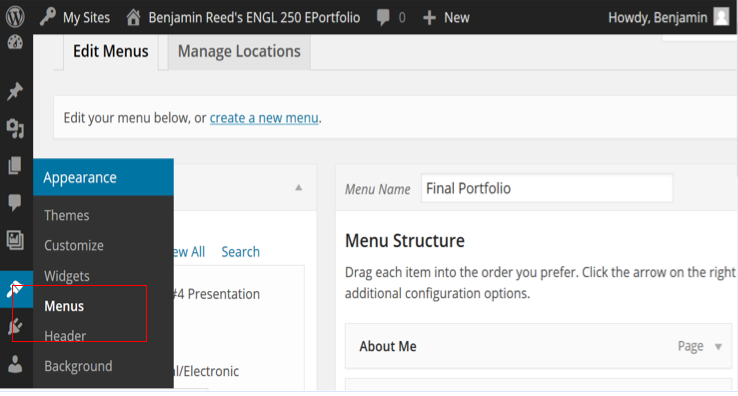Viewport: 738px width, 396px height.
Task: Open the Appearance paintbrush icon
Action: [x=16, y=289]
